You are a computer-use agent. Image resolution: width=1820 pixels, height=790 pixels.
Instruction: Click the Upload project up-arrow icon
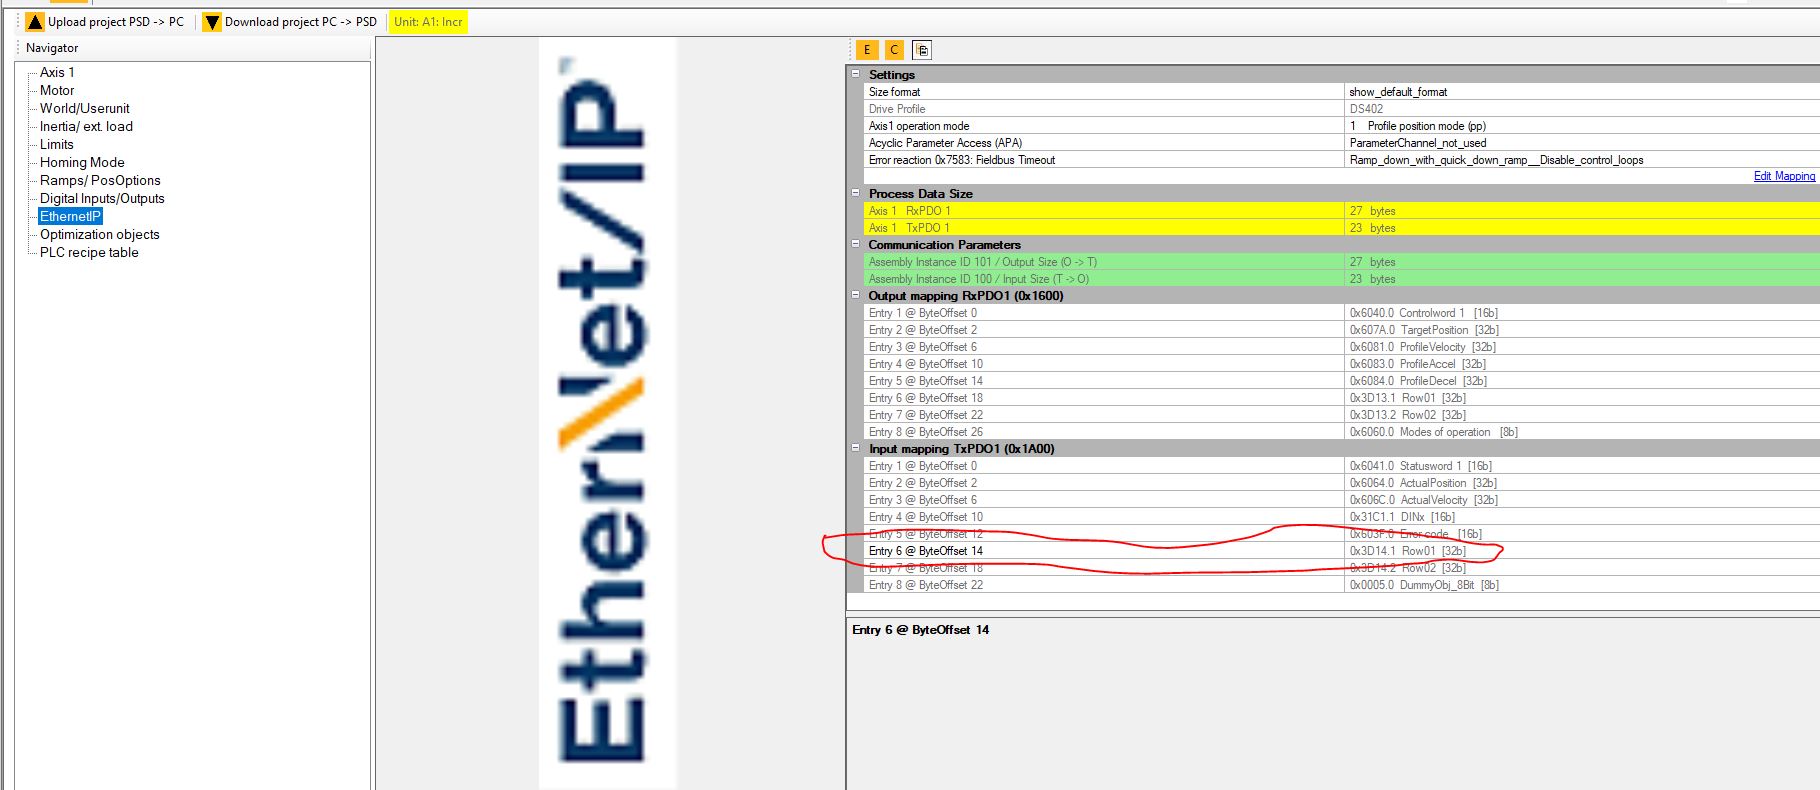(x=35, y=22)
